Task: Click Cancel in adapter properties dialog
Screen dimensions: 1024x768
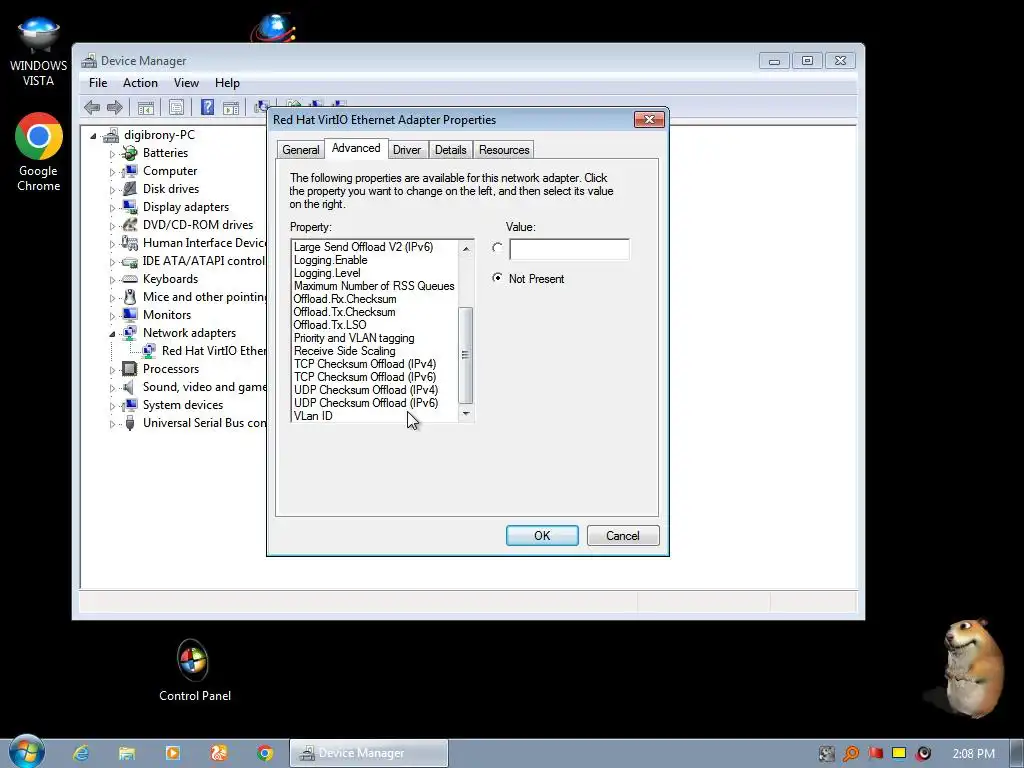Action: pyautogui.click(x=623, y=536)
